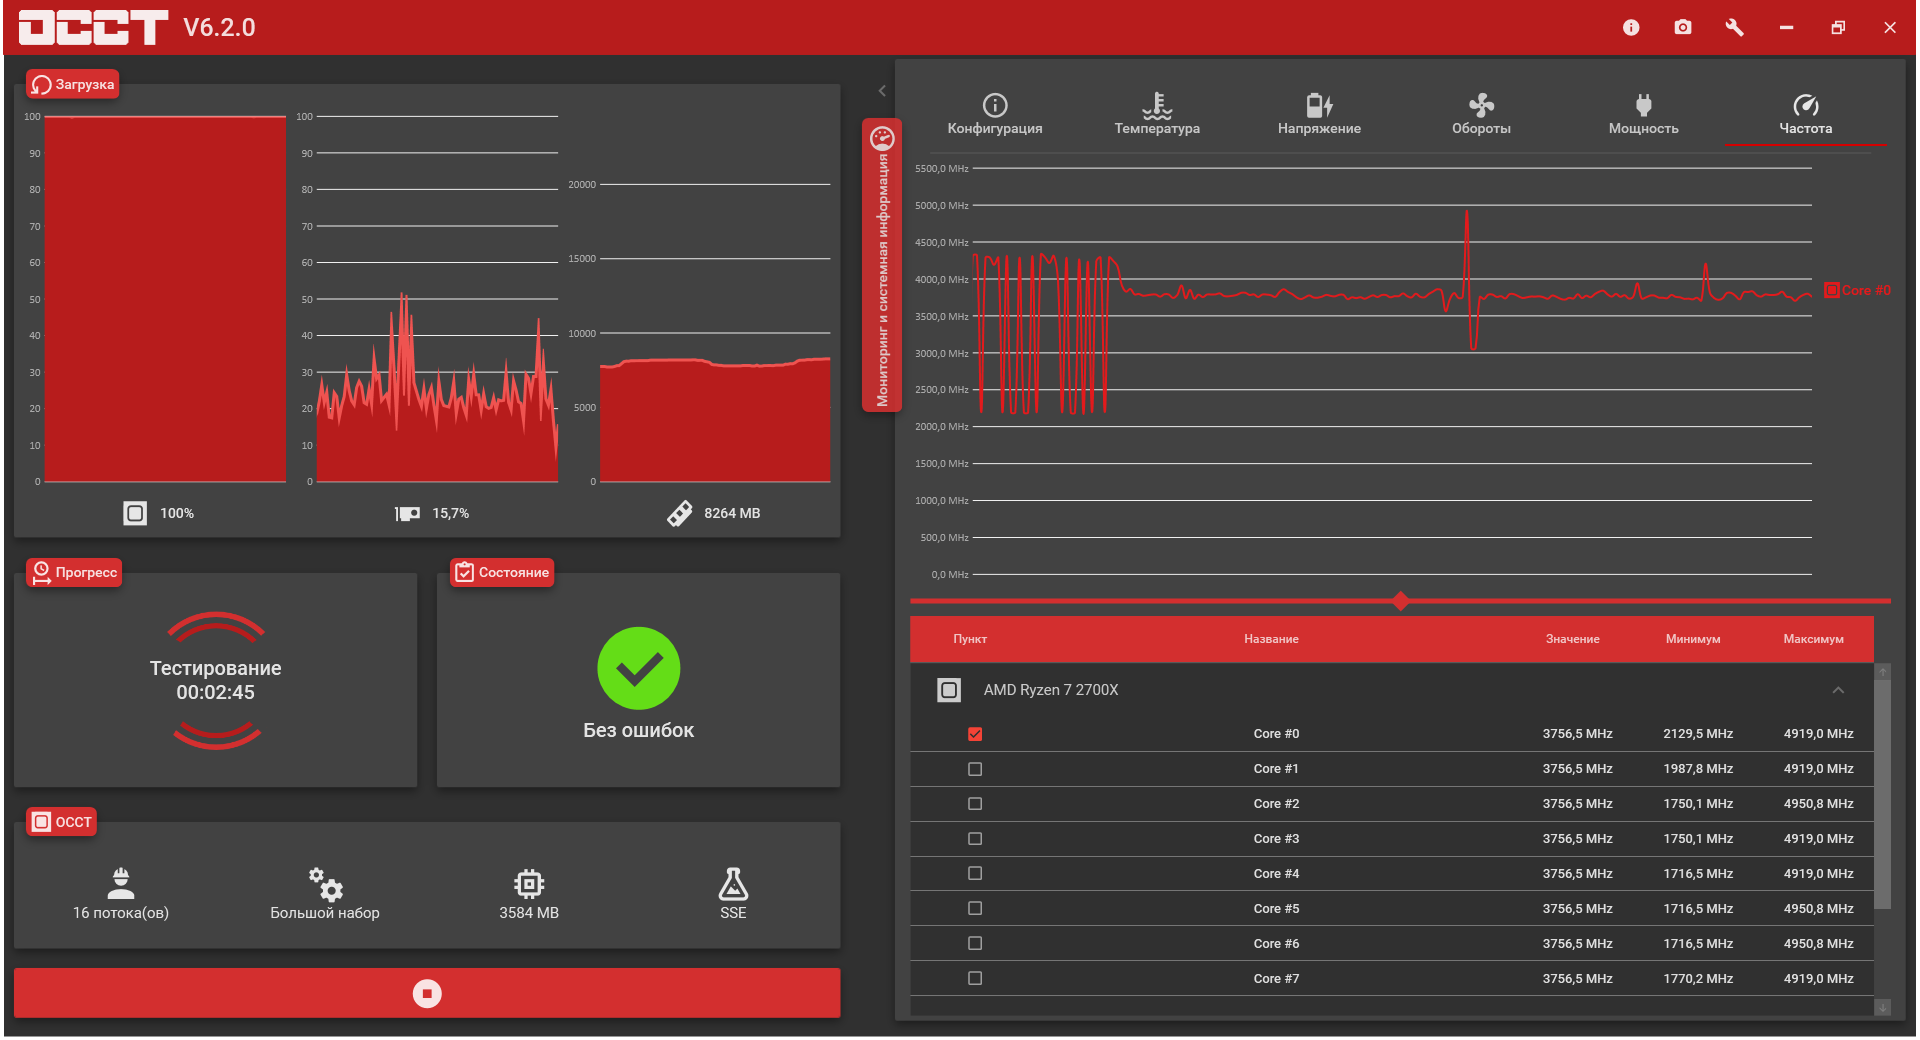Click the OCCT section label icon
Screen dimensions: 1920x1040
pos(41,822)
